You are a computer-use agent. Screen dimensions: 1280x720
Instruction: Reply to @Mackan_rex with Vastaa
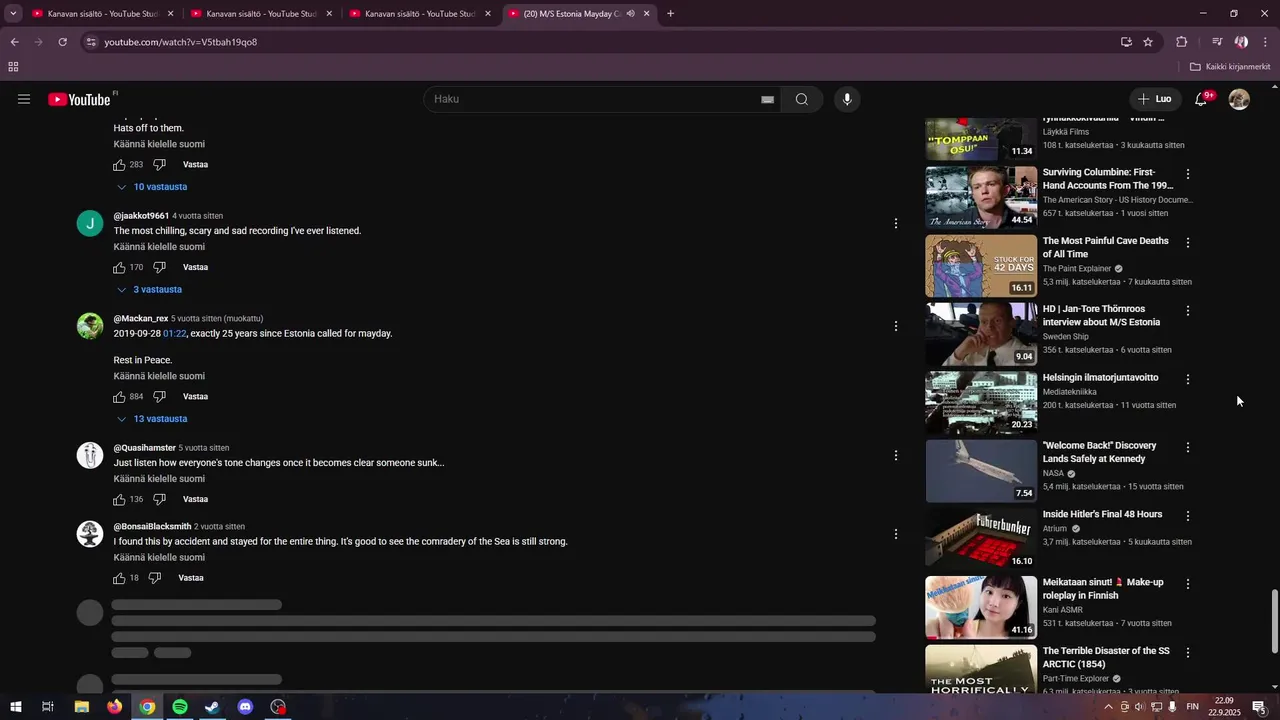195,397
